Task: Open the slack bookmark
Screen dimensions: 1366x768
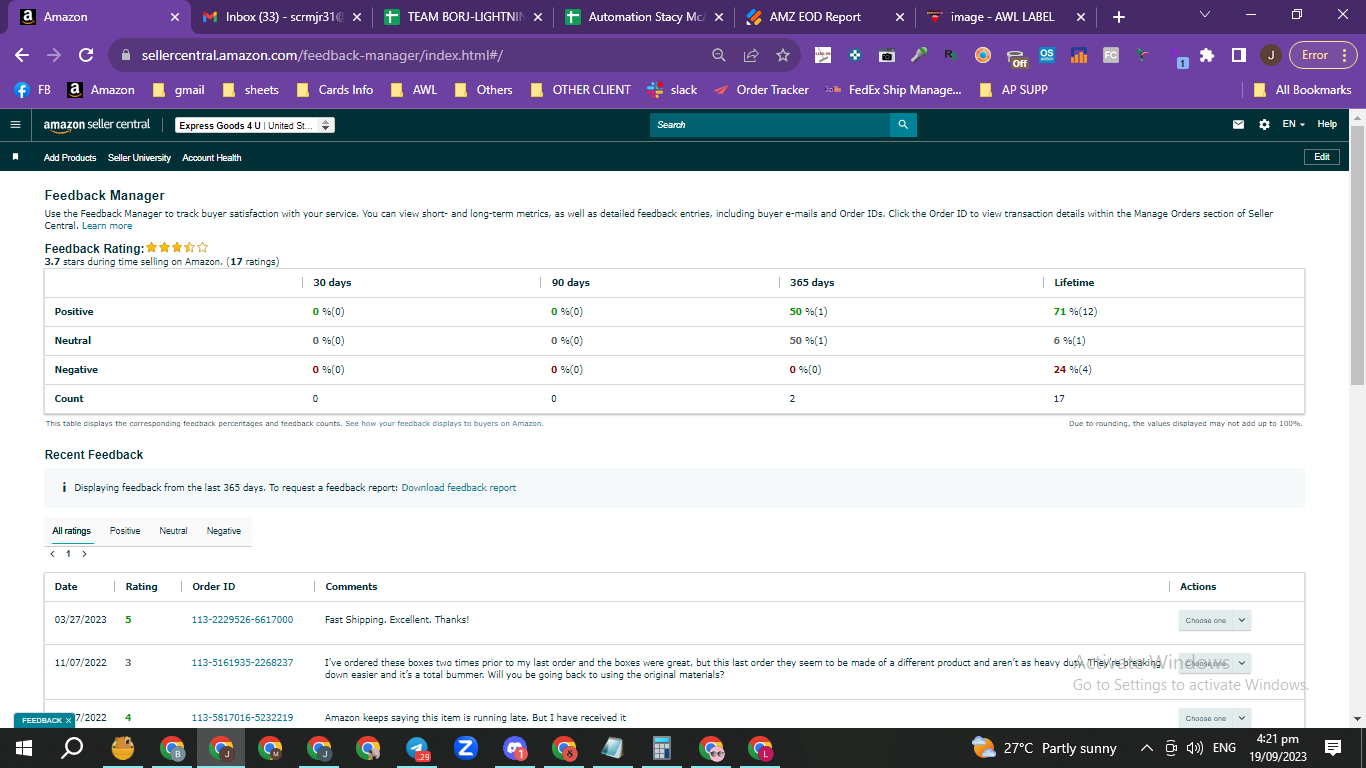Action: pyautogui.click(x=672, y=90)
